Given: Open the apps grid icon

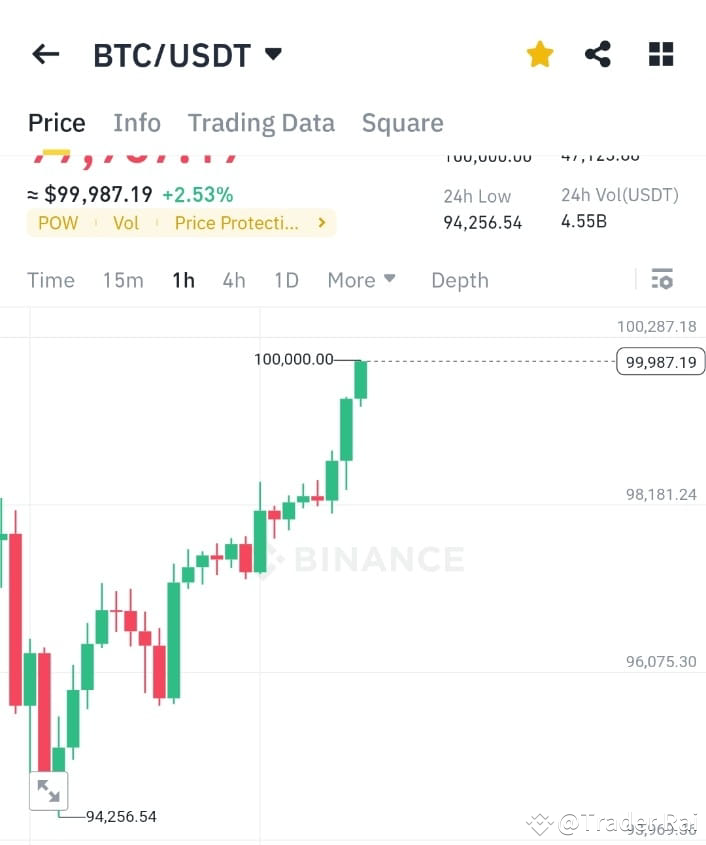Looking at the screenshot, I should 661,54.
